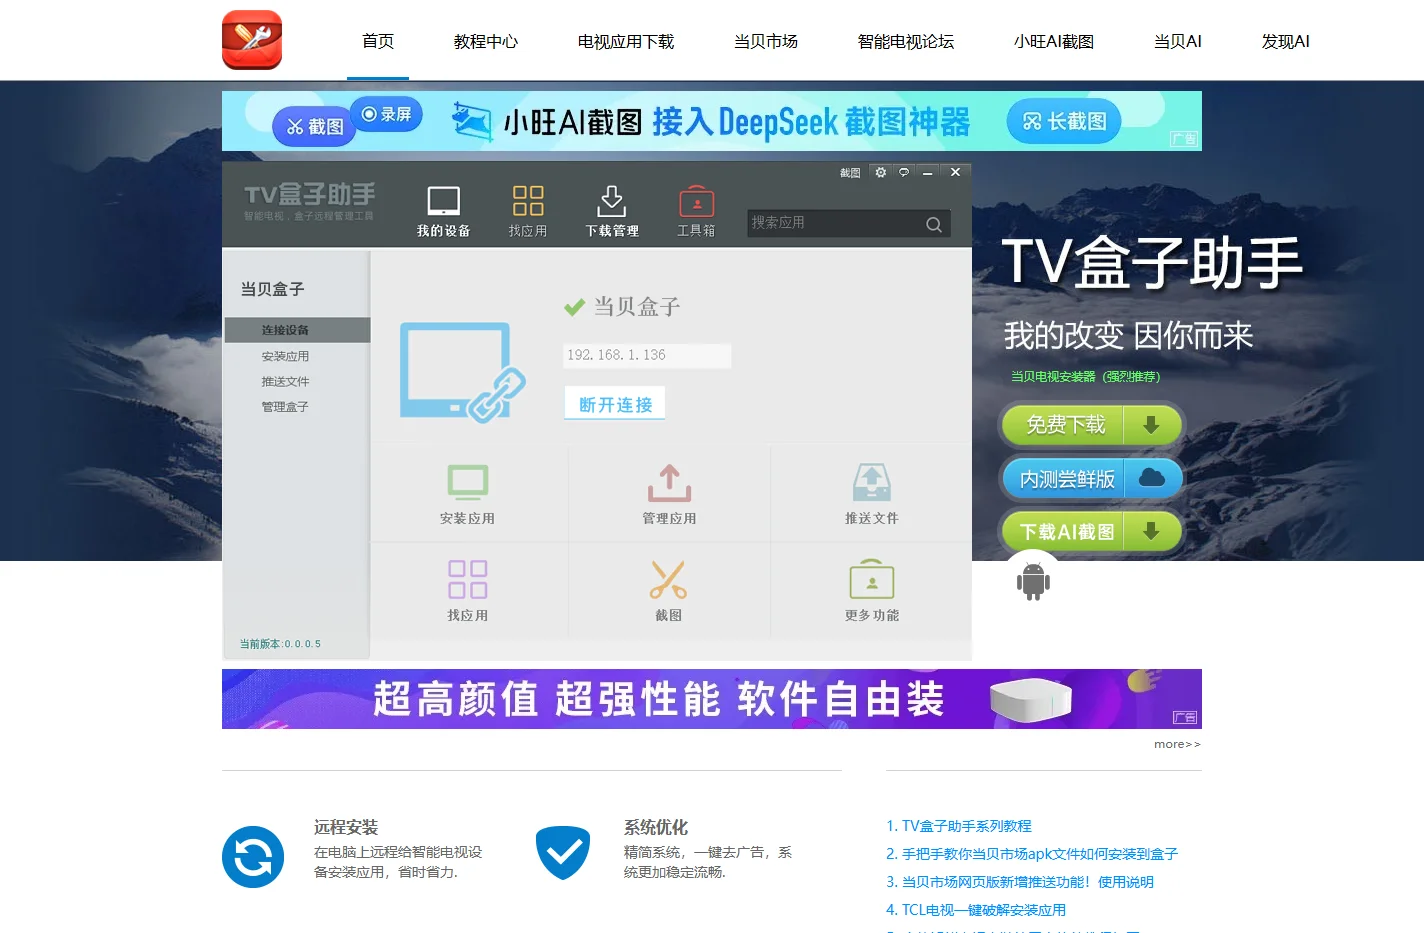Open the 更多功能 tile
1424x933 pixels.
click(872, 591)
